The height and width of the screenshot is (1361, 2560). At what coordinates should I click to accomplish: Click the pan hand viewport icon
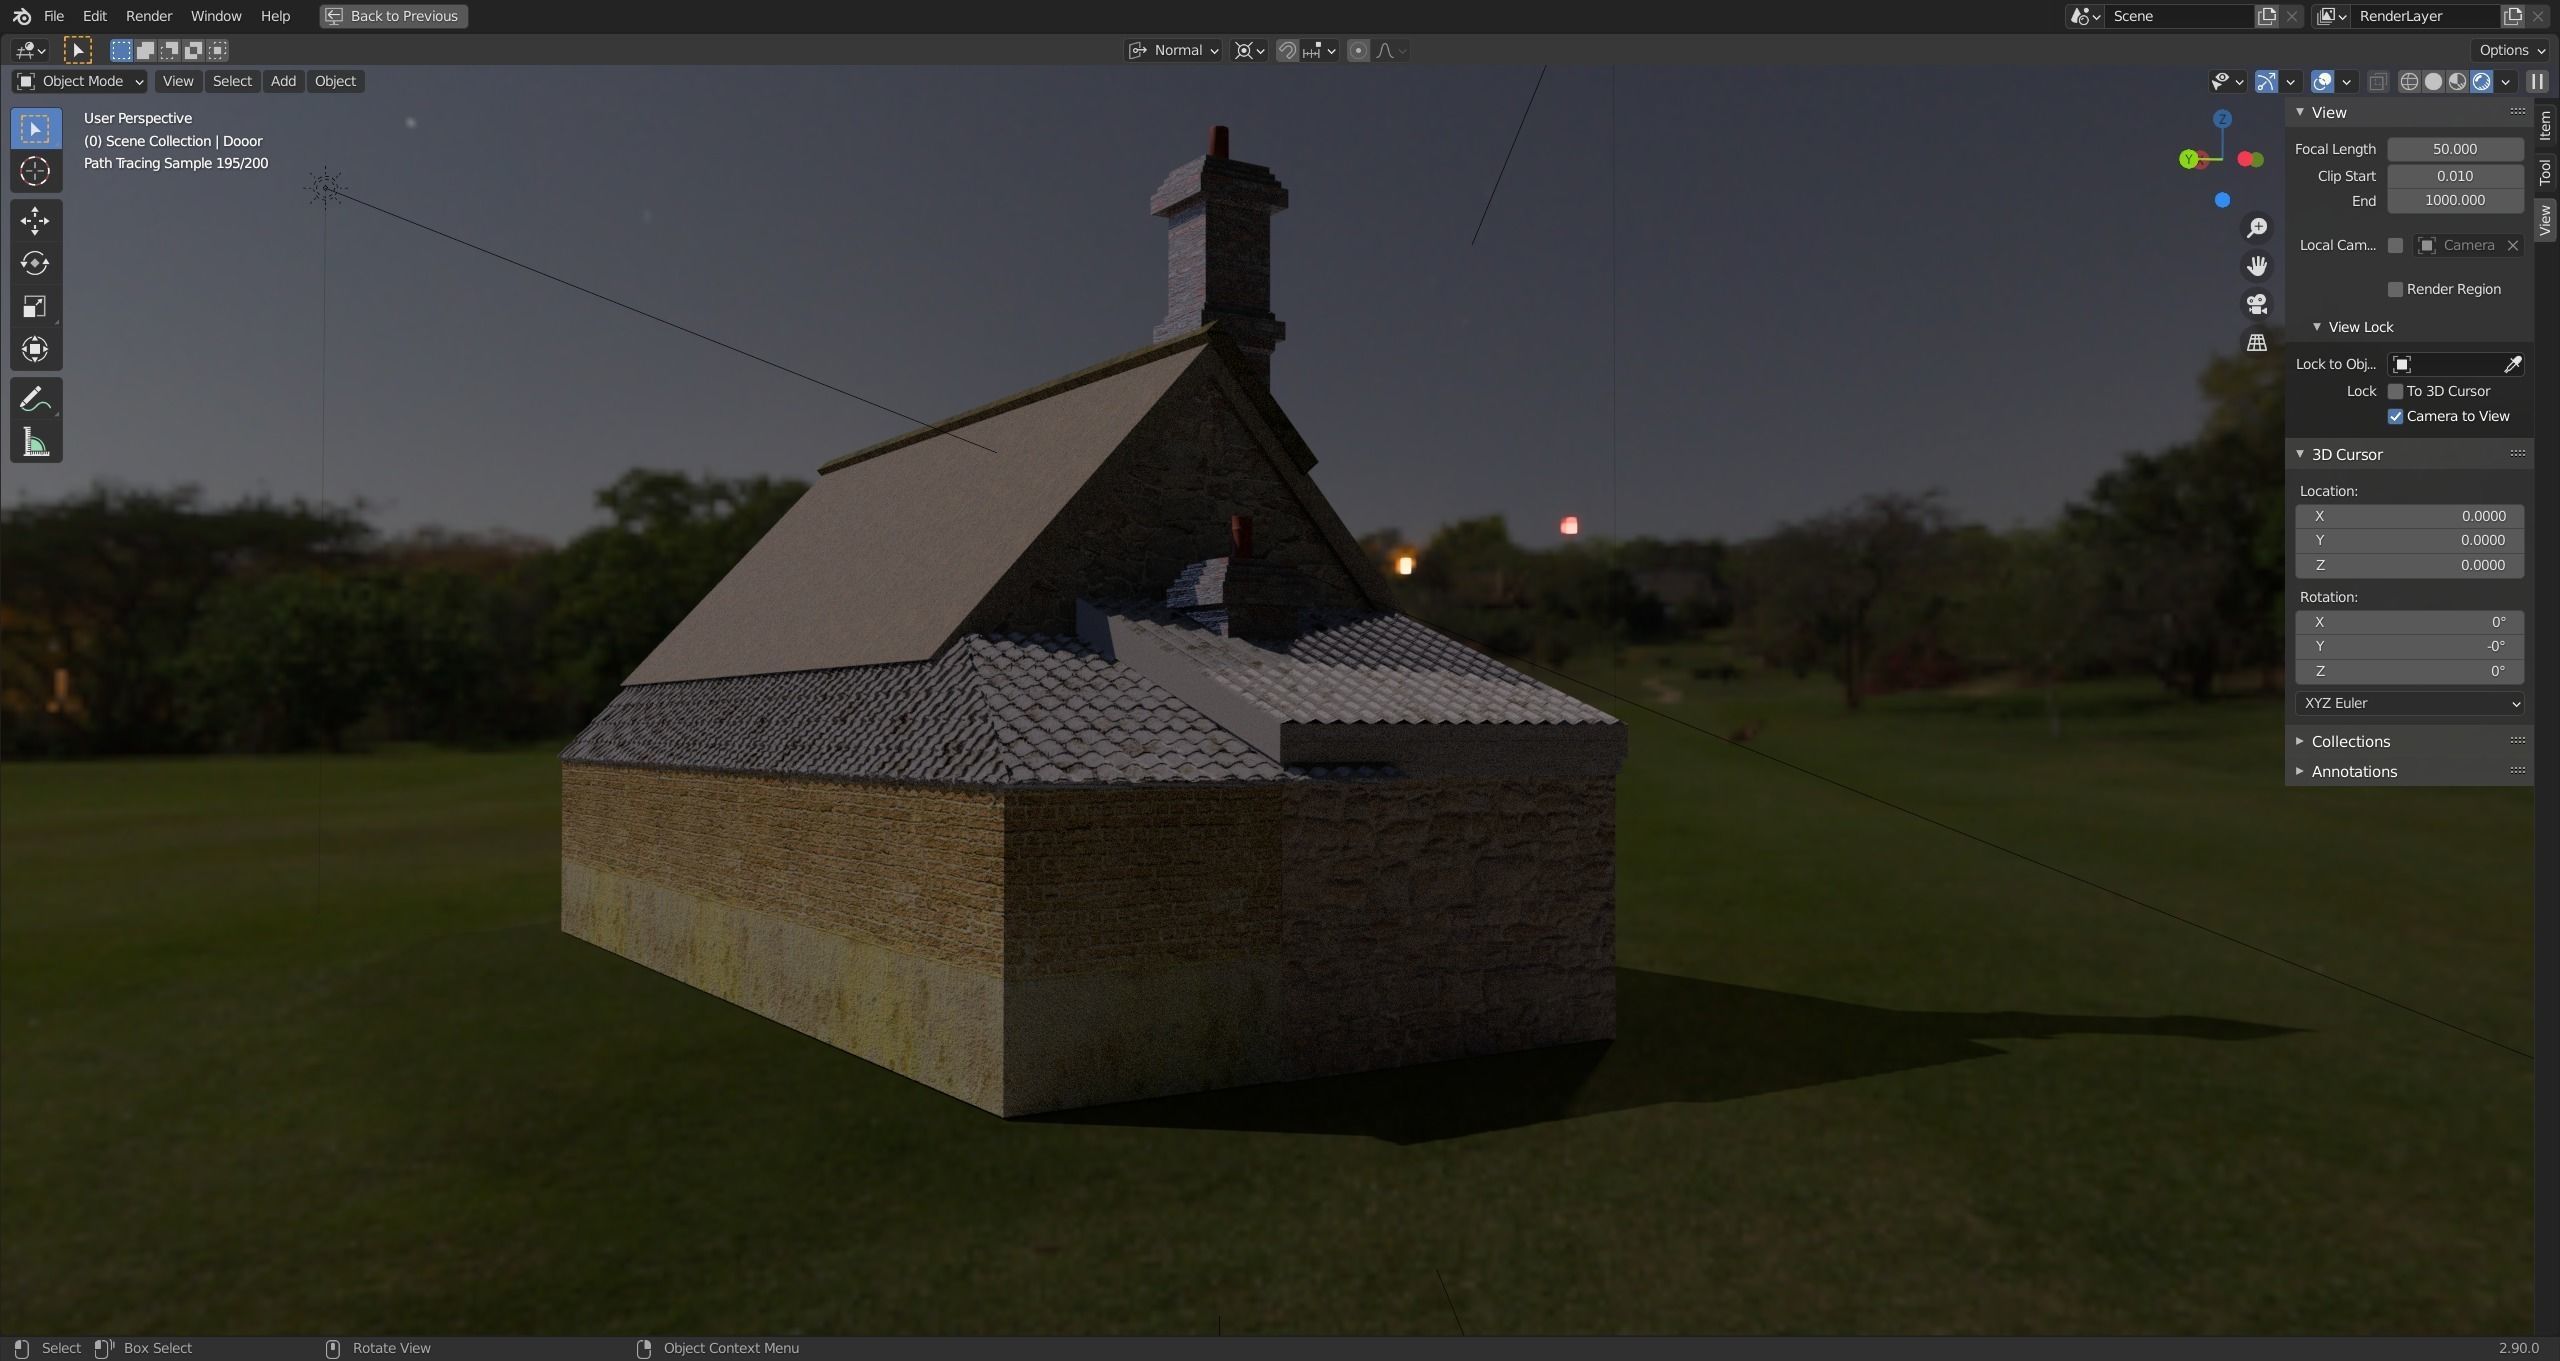point(2257,266)
